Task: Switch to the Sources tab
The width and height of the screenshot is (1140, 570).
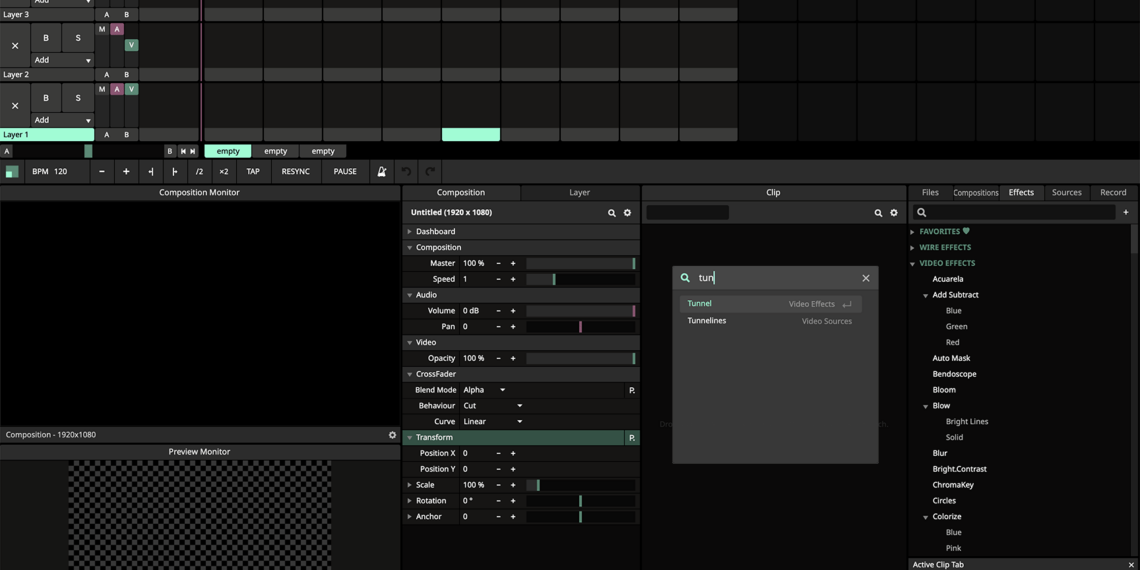Action: [1066, 192]
